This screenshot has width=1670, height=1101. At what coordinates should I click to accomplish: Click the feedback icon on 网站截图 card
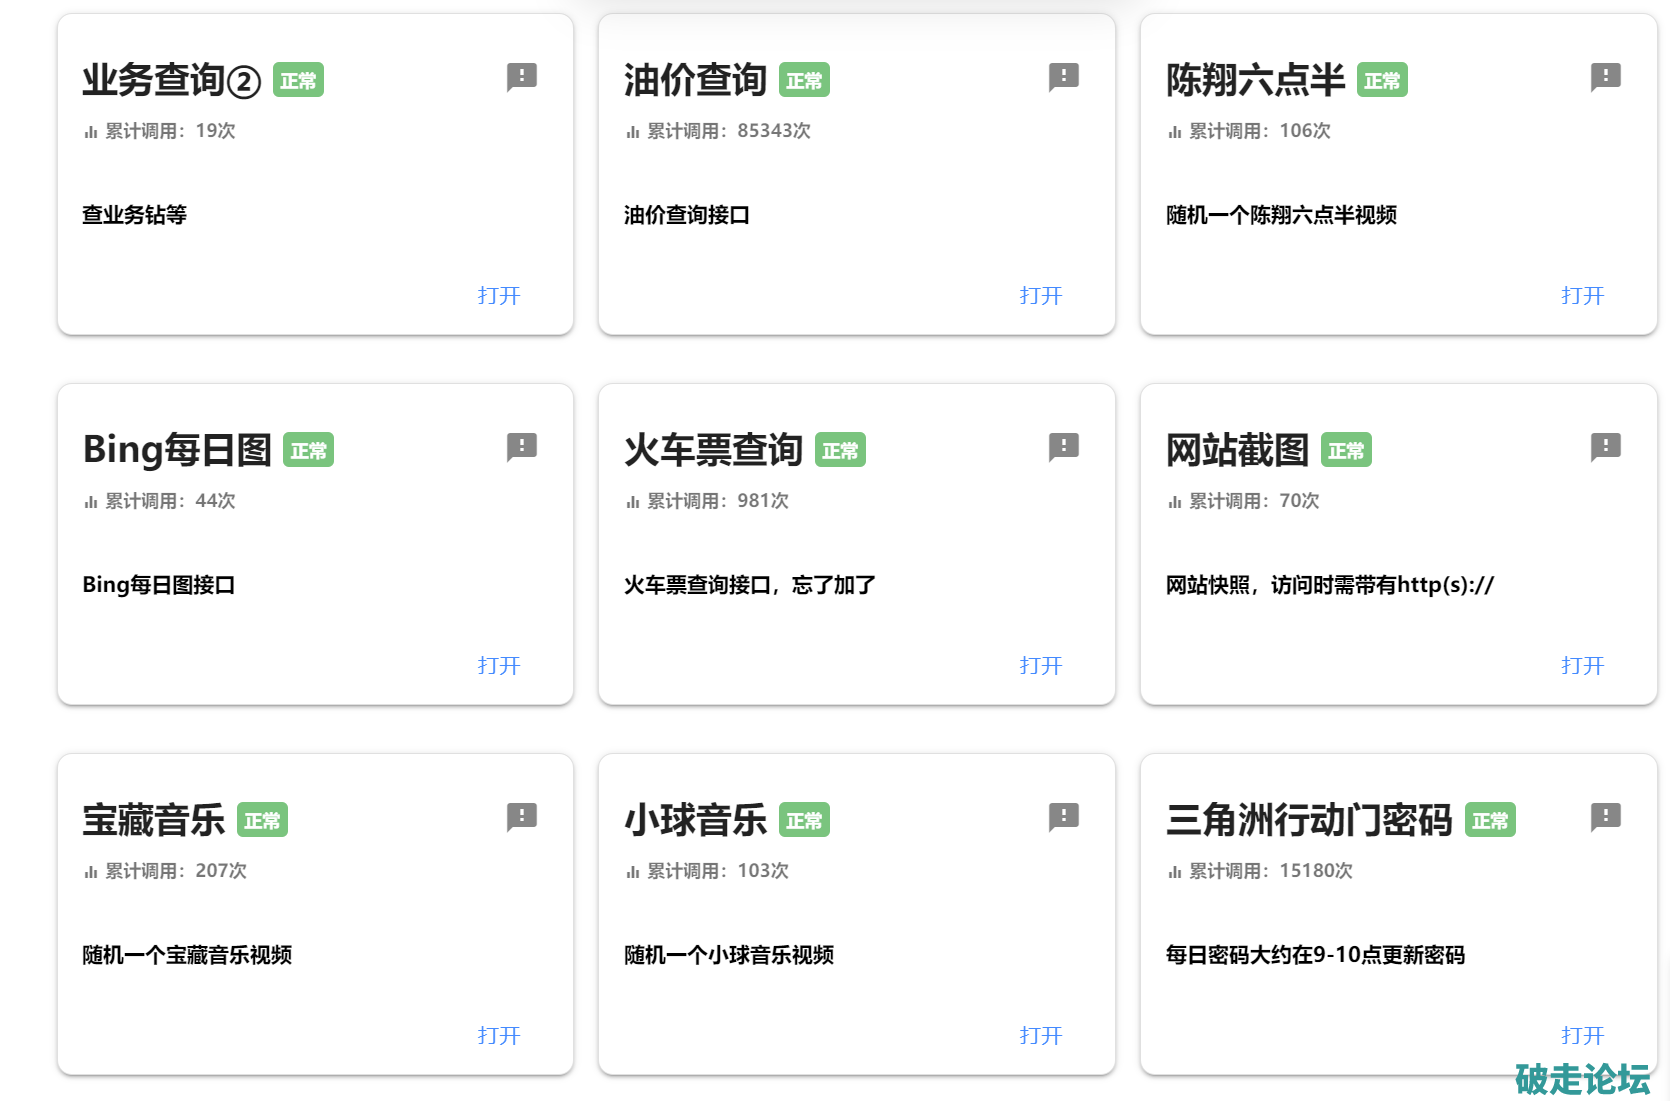coord(1605,447)
